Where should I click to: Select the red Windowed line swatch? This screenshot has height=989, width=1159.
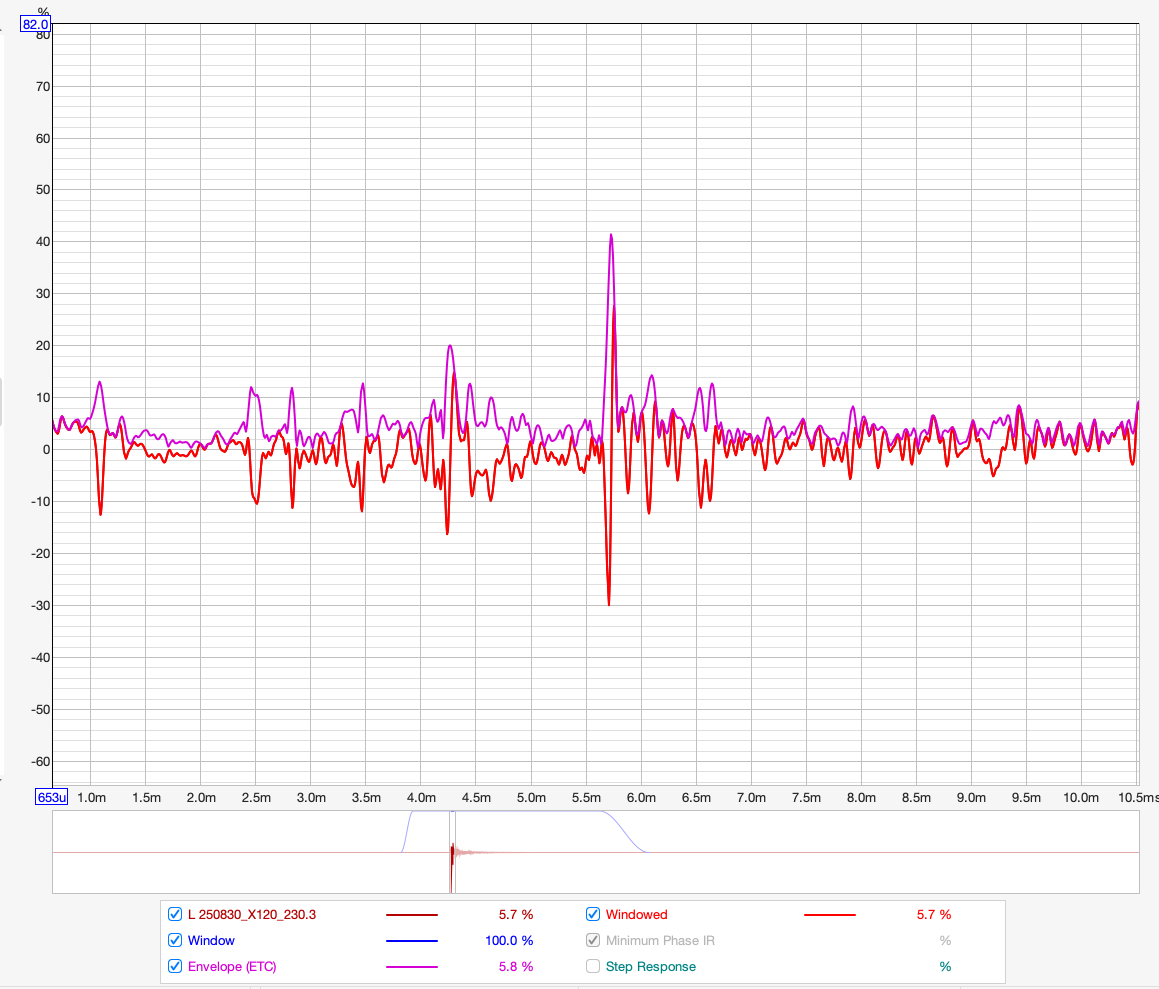click(829, 915)
